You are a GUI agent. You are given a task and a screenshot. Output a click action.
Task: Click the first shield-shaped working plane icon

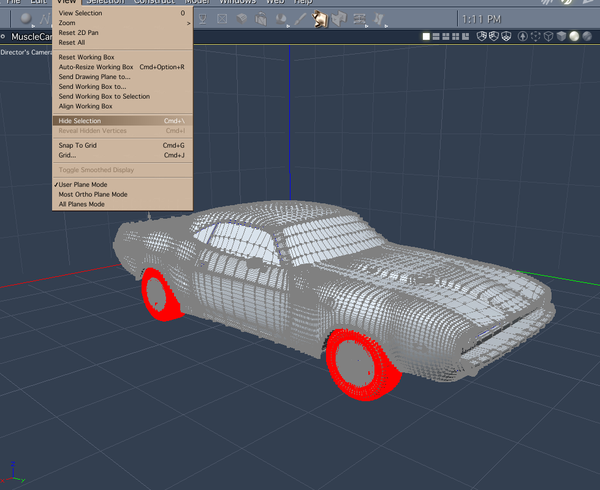[481, 36]
